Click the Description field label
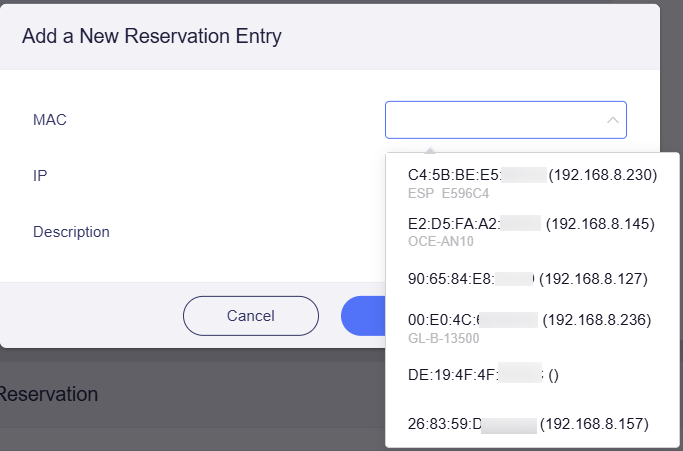Image resolution: width=683 pixels, height=451 pixels. tap(71, 231)
